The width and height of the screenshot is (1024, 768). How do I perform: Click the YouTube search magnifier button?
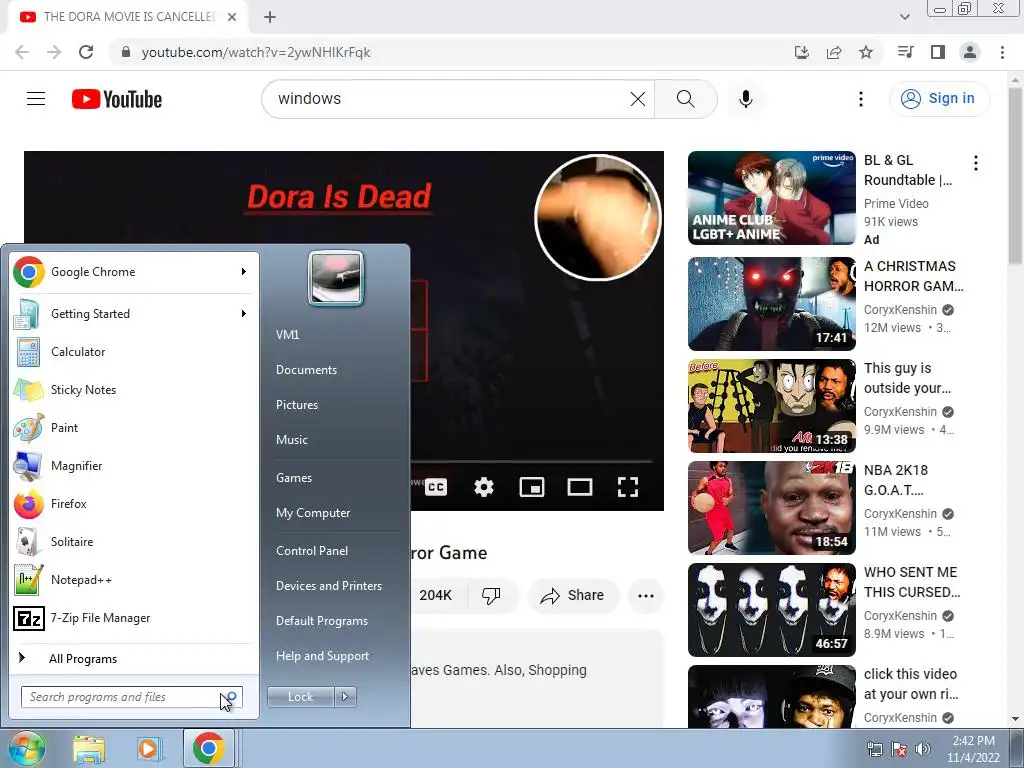coord(686,99)
